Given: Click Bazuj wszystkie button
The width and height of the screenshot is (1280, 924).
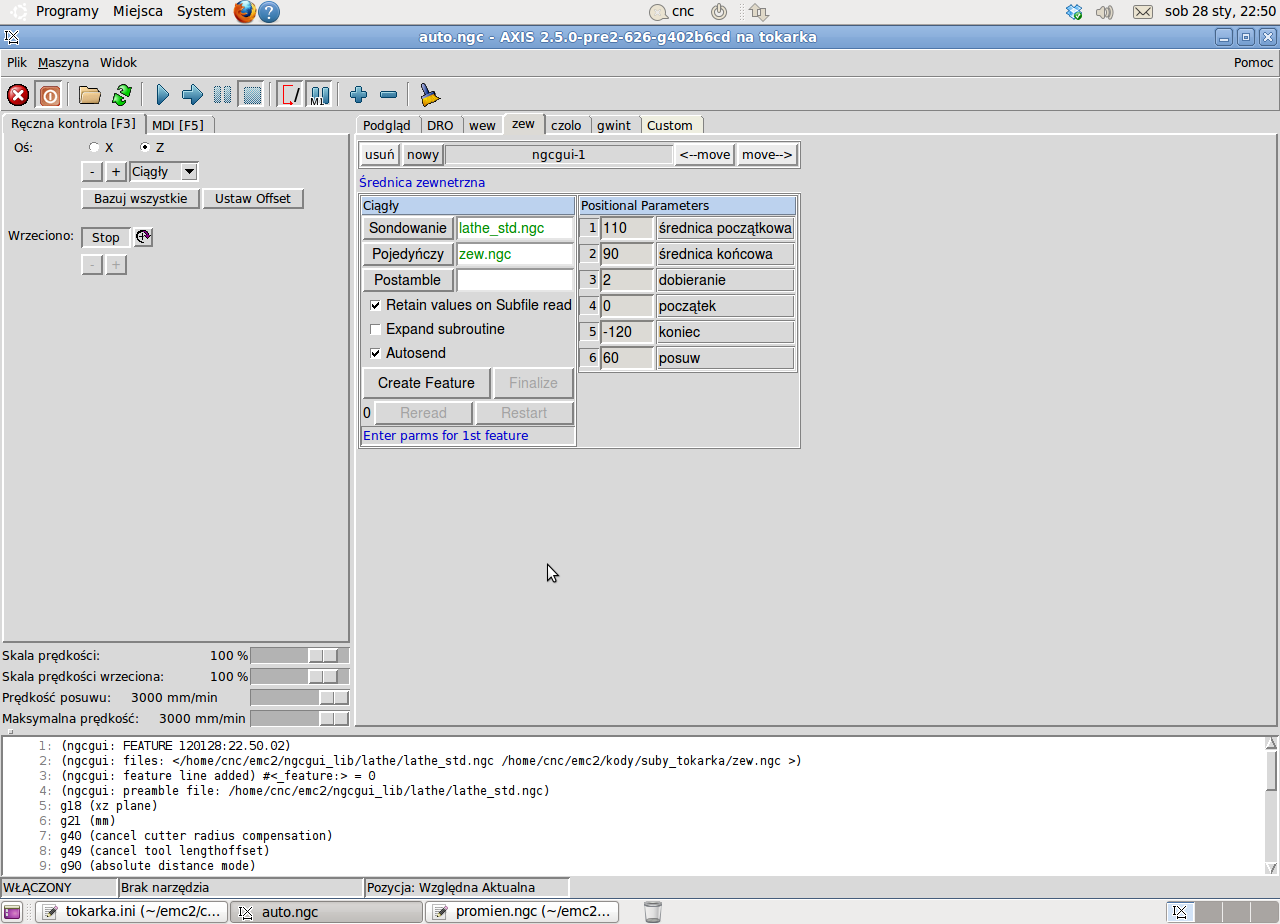Looking at the screenshot, I should (x=141, y=198).
